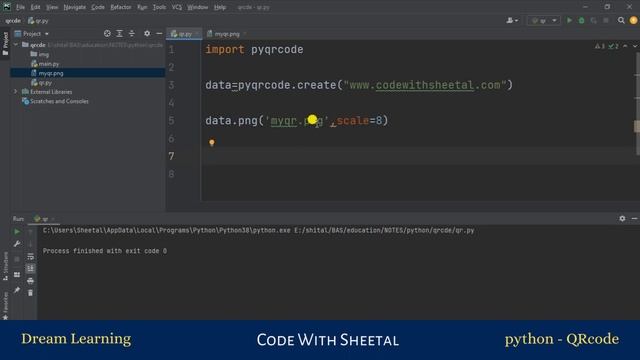Click the green Run button in toolbar

click(569, 20)
